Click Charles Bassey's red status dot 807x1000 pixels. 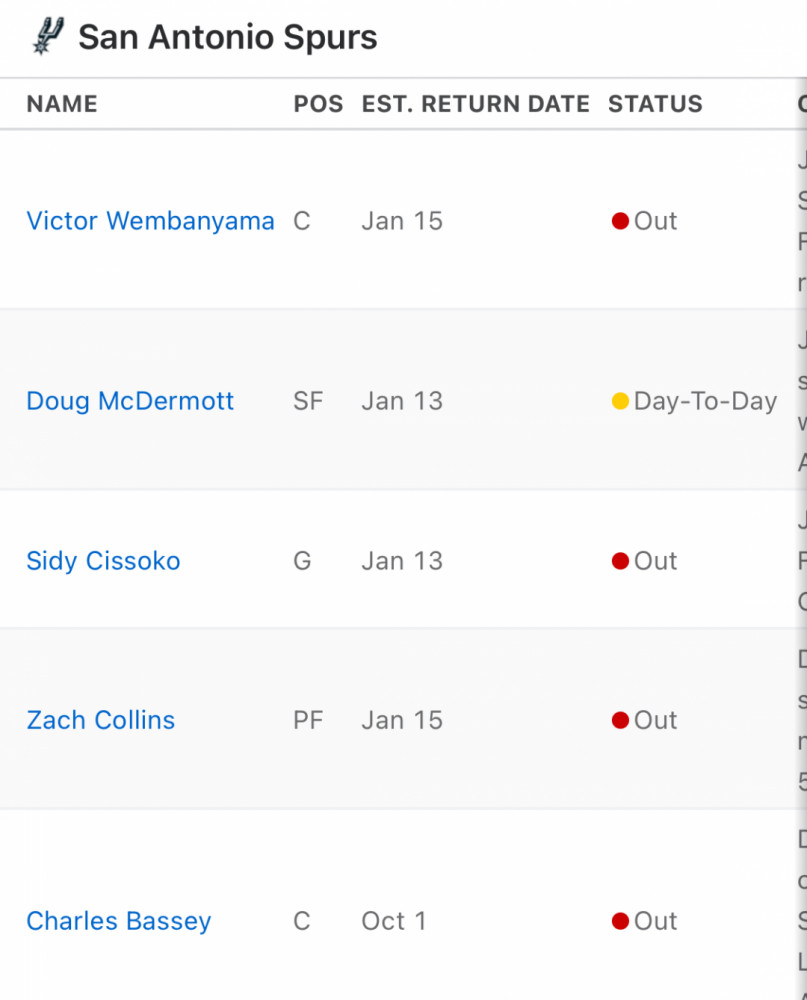(x=620, y=921)
